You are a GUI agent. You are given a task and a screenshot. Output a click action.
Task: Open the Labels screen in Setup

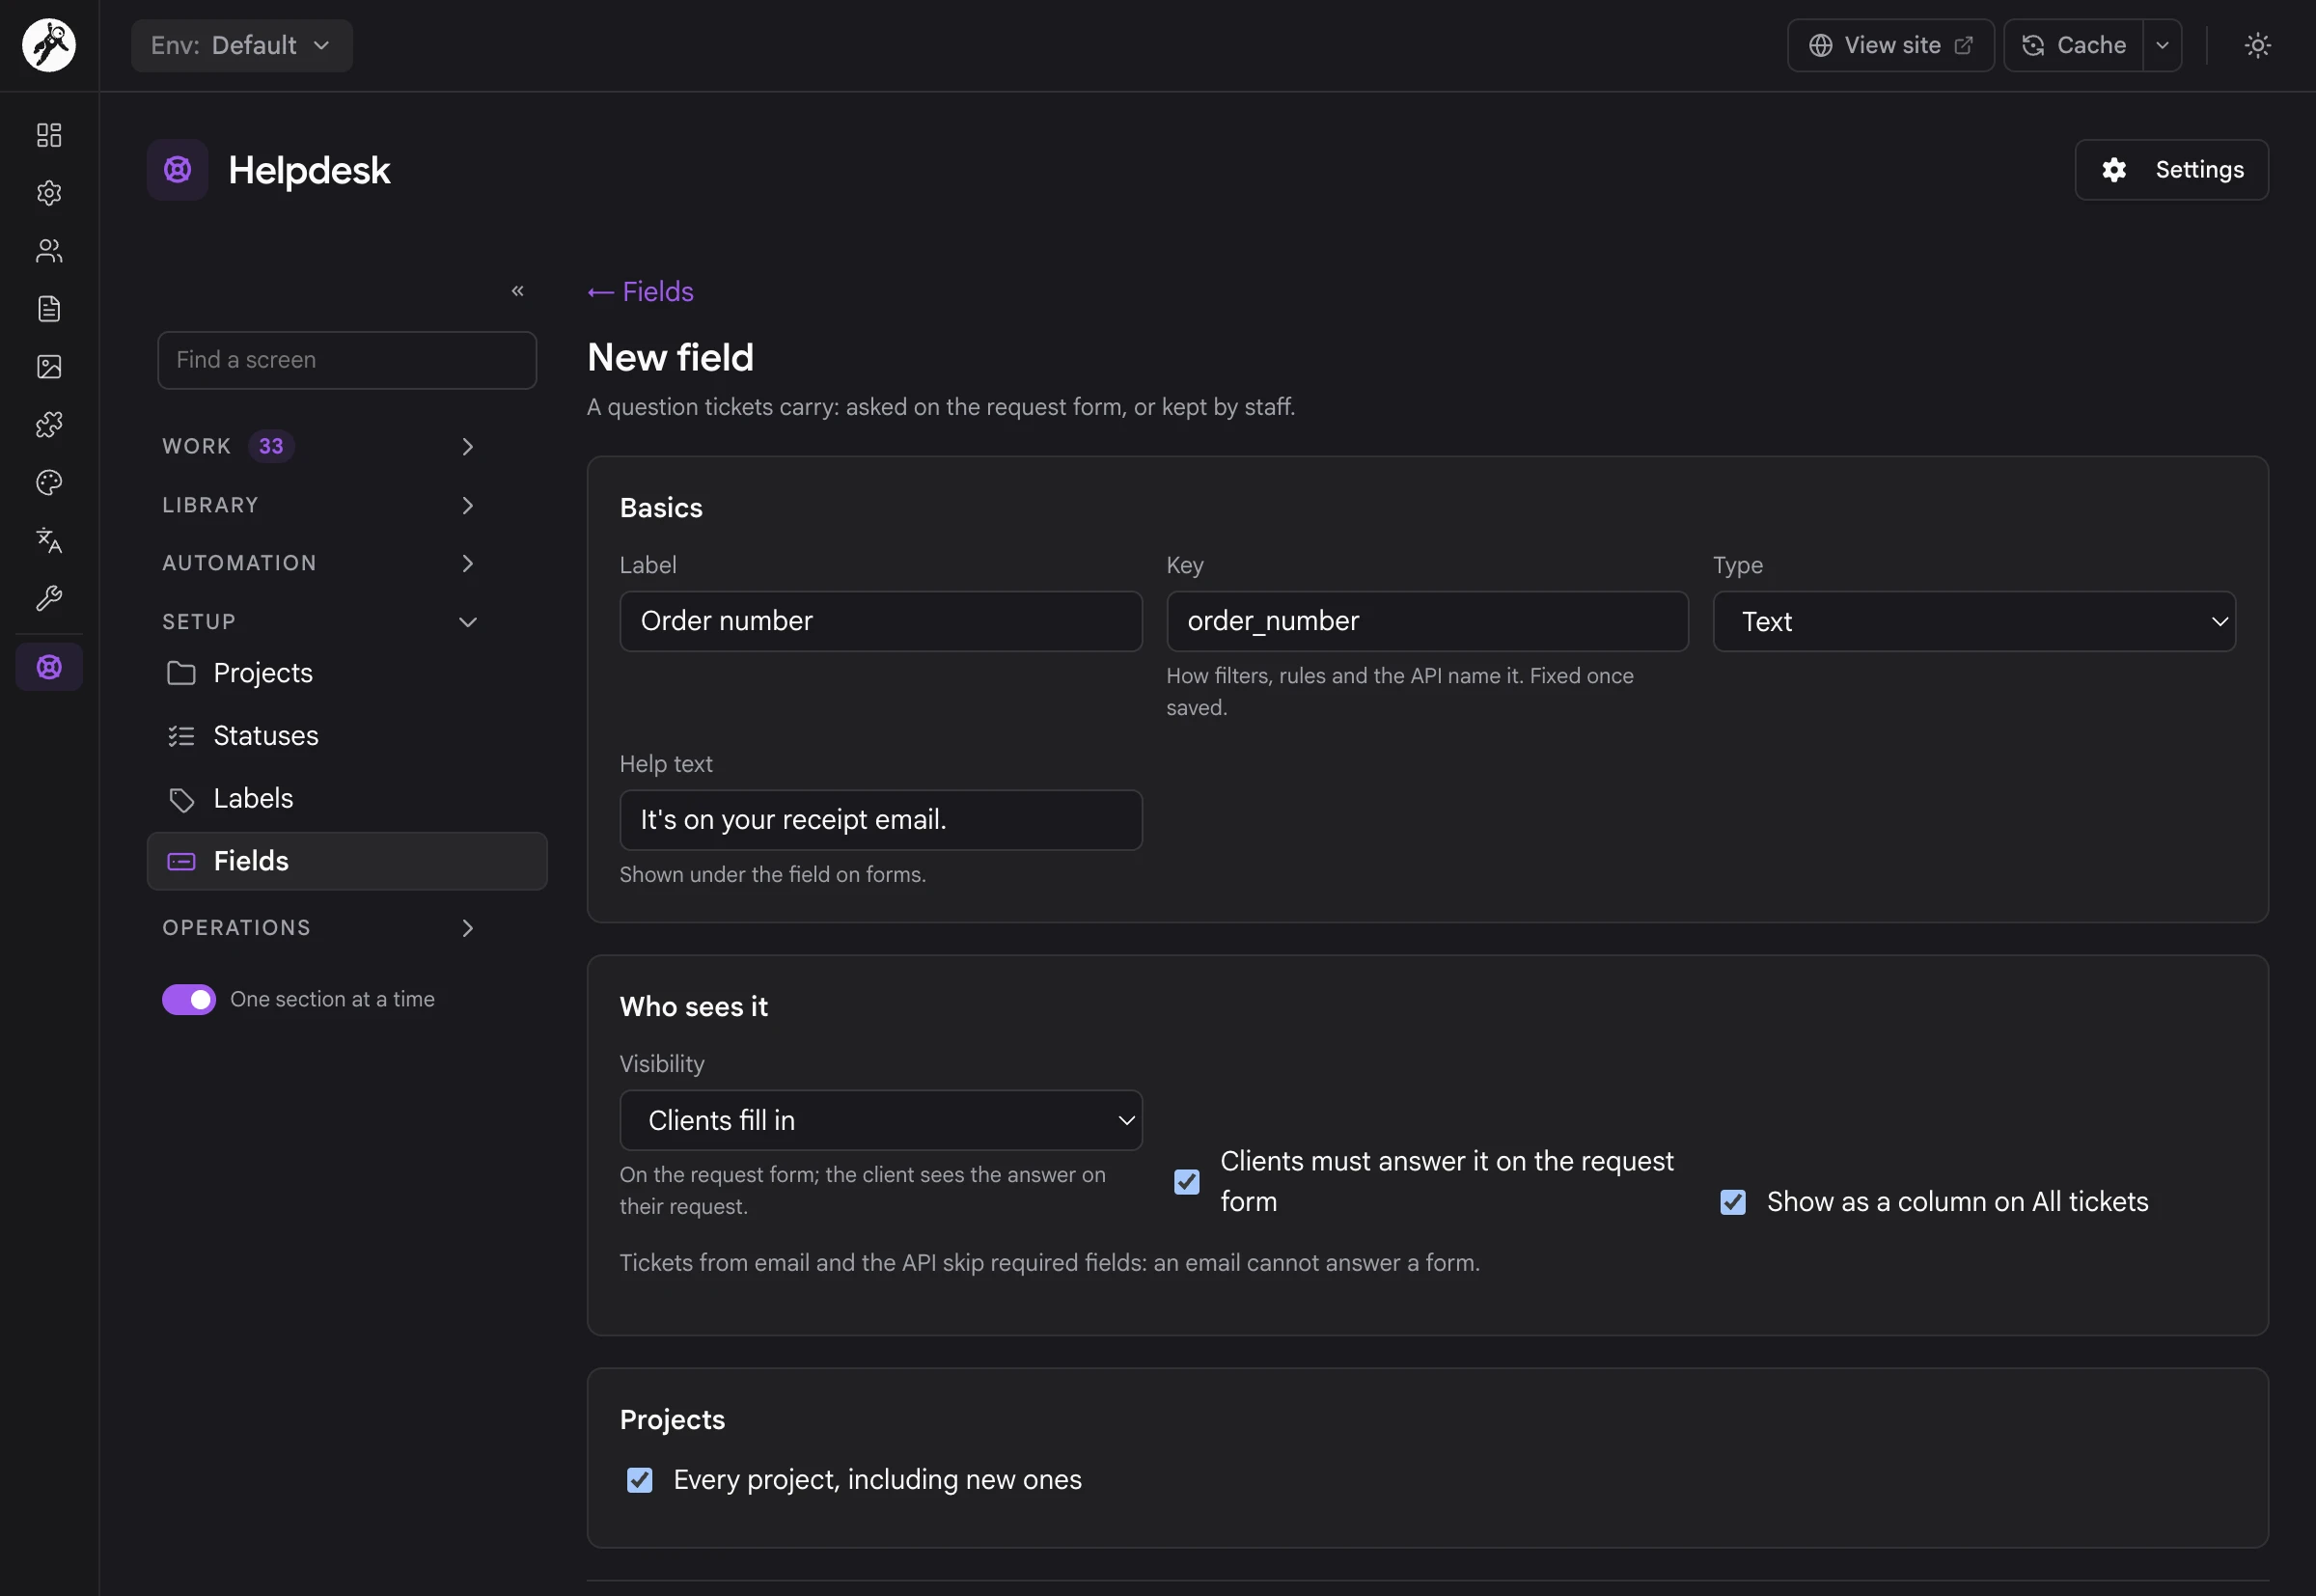347,799
